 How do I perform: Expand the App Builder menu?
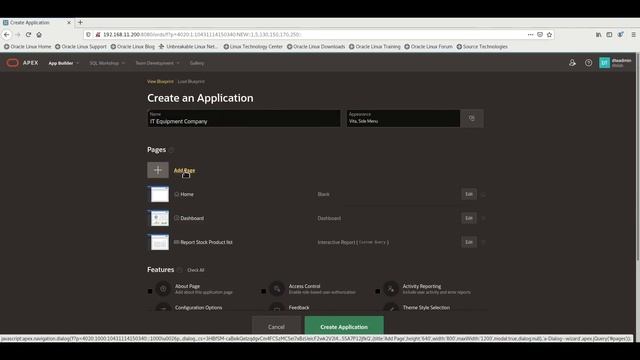point(64,63)
